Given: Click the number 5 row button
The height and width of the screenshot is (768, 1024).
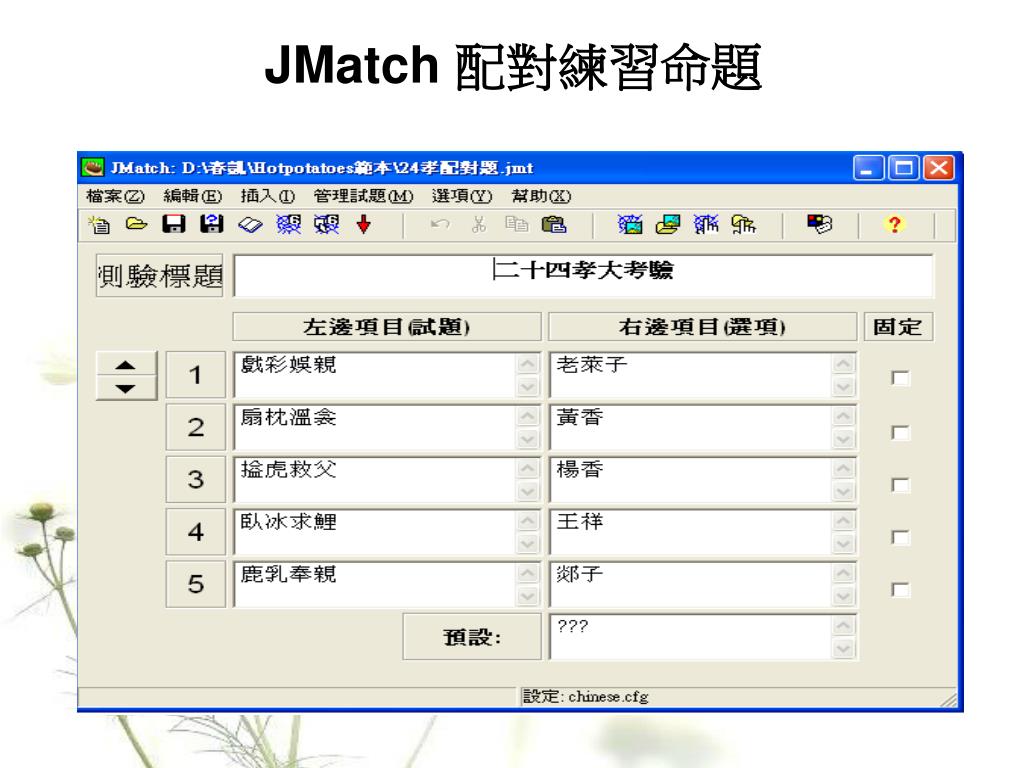Looking at the screenshot, I should coord(195,583).
